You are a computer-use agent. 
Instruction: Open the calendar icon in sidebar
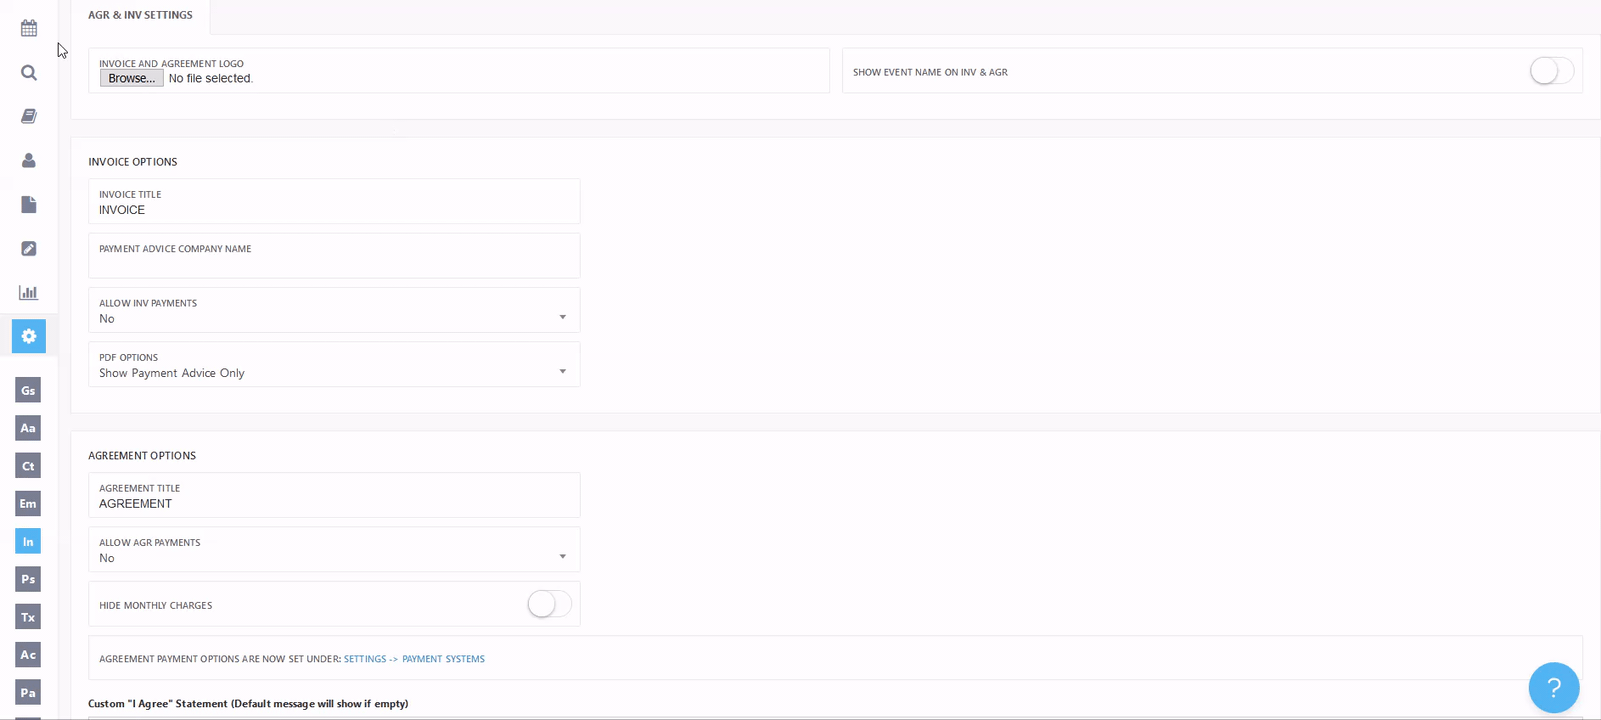(x=29, y=28)
